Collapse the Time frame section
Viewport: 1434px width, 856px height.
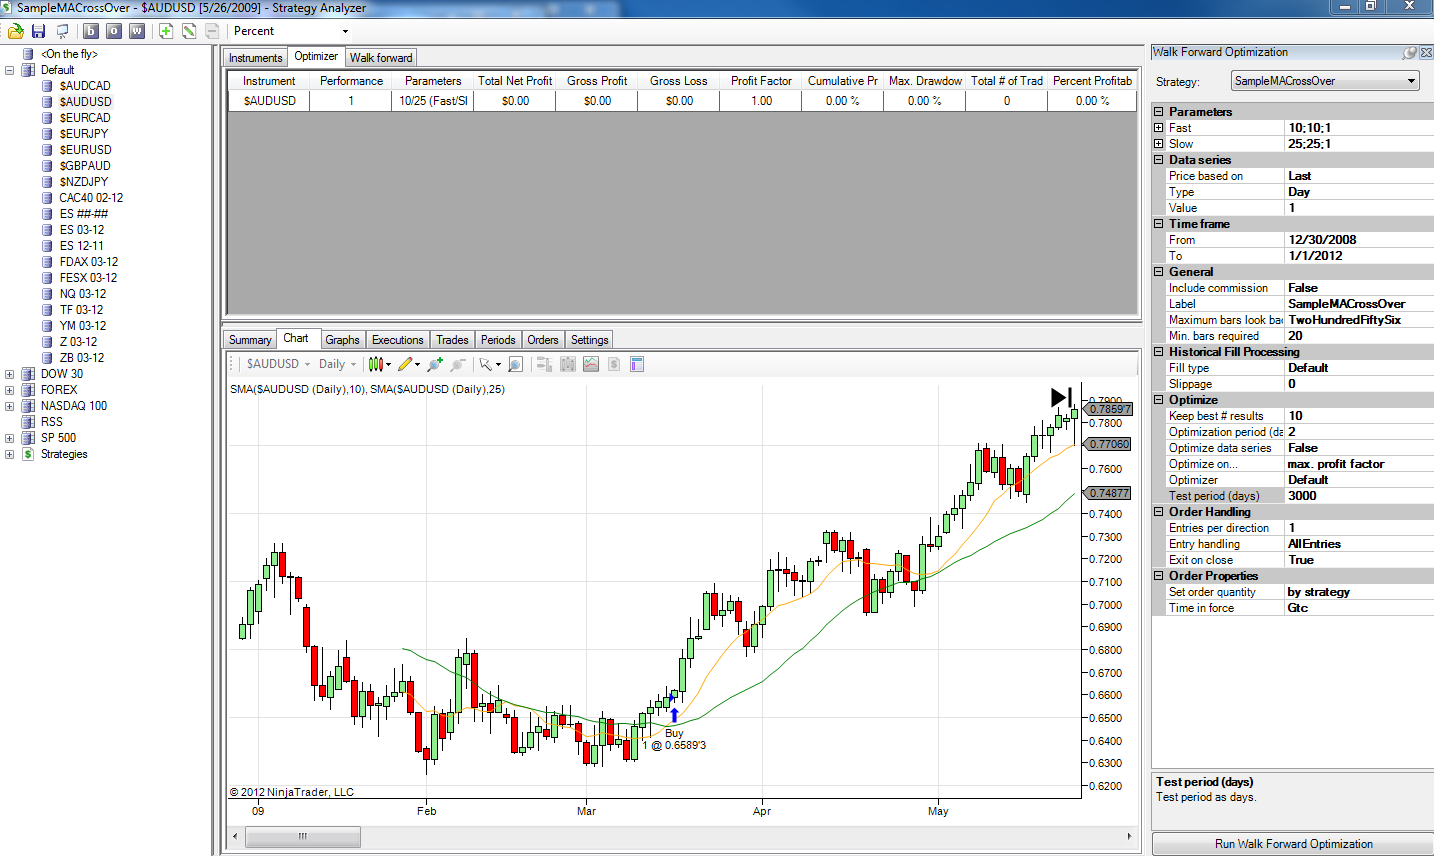[x=1159, y=224]
